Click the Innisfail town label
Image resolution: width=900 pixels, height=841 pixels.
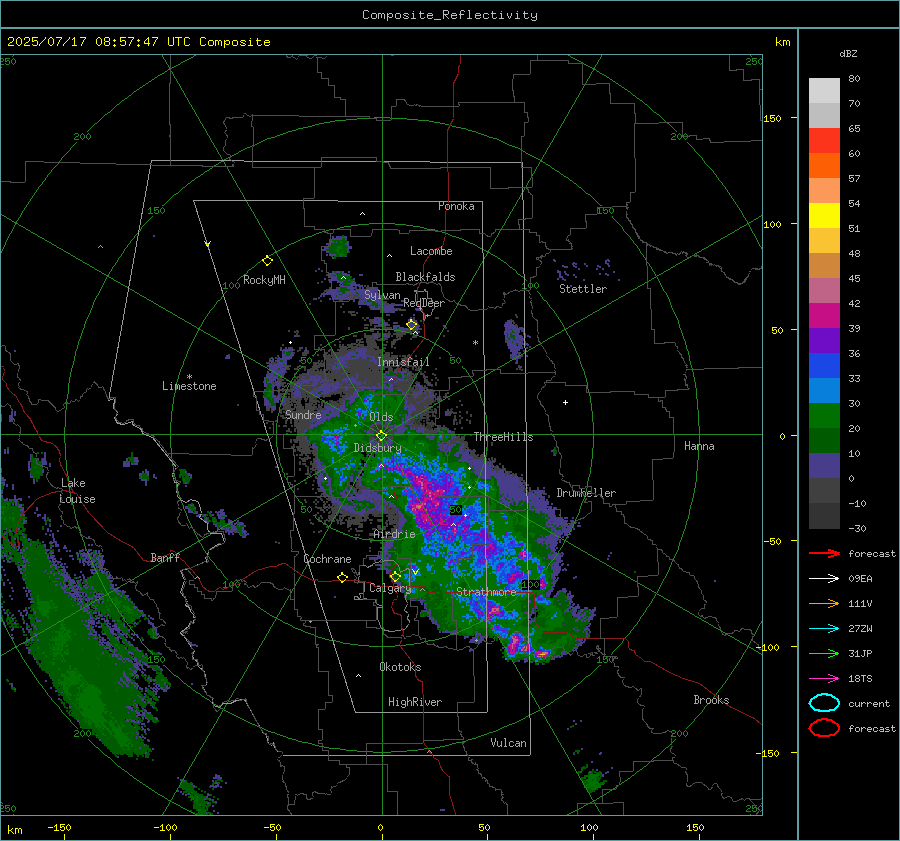(x=403, y=362)
